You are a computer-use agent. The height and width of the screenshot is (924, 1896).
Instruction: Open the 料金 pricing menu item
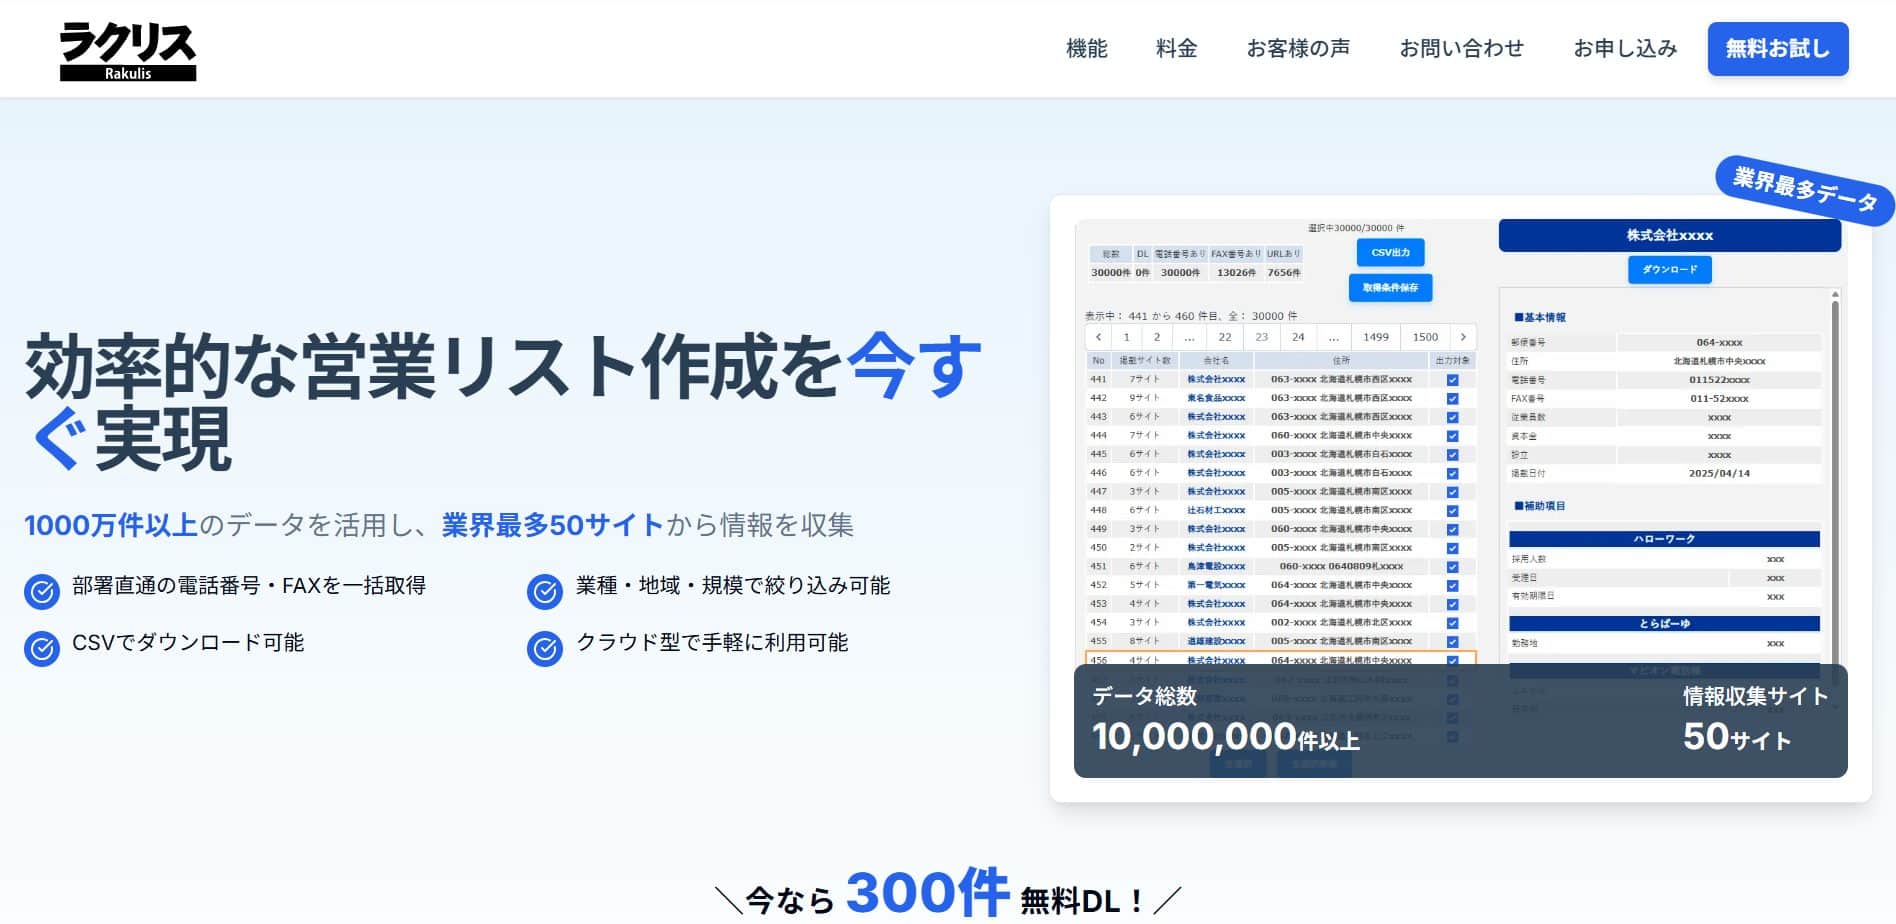pyautogui.click(x=1176, y=49)
